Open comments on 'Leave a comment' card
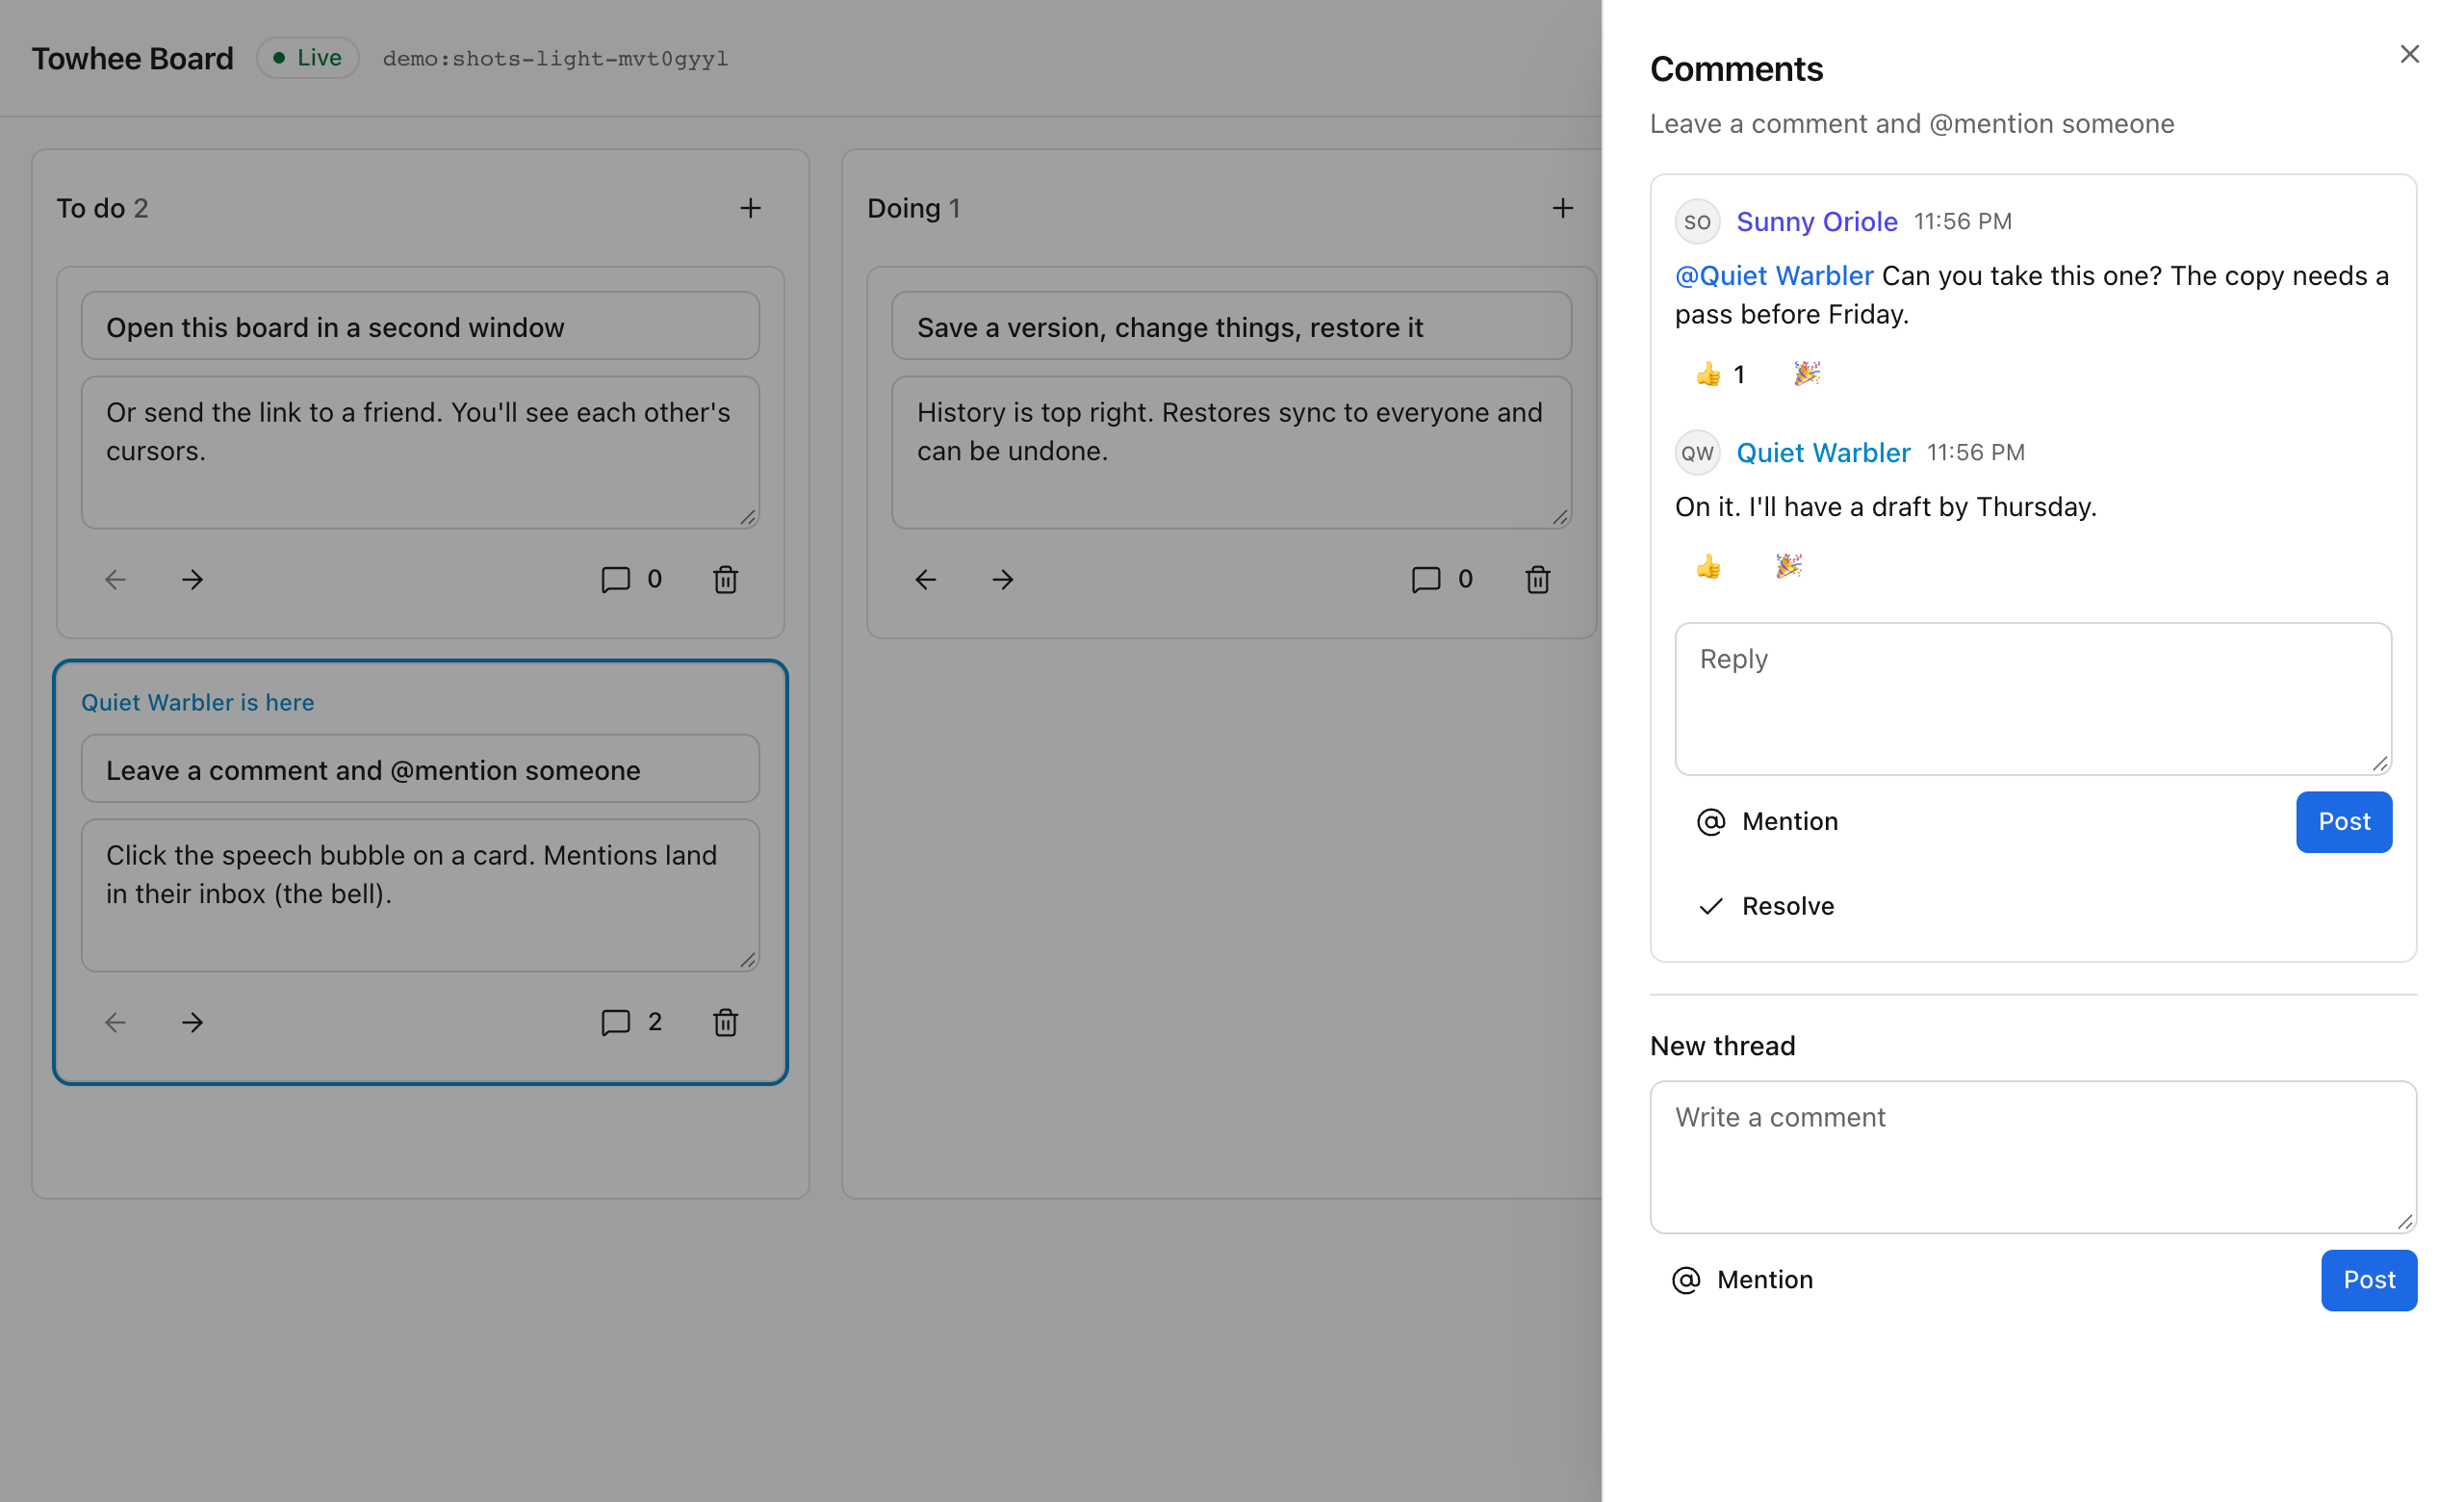The image size is (2464, 1502). tap(631, 1022)
